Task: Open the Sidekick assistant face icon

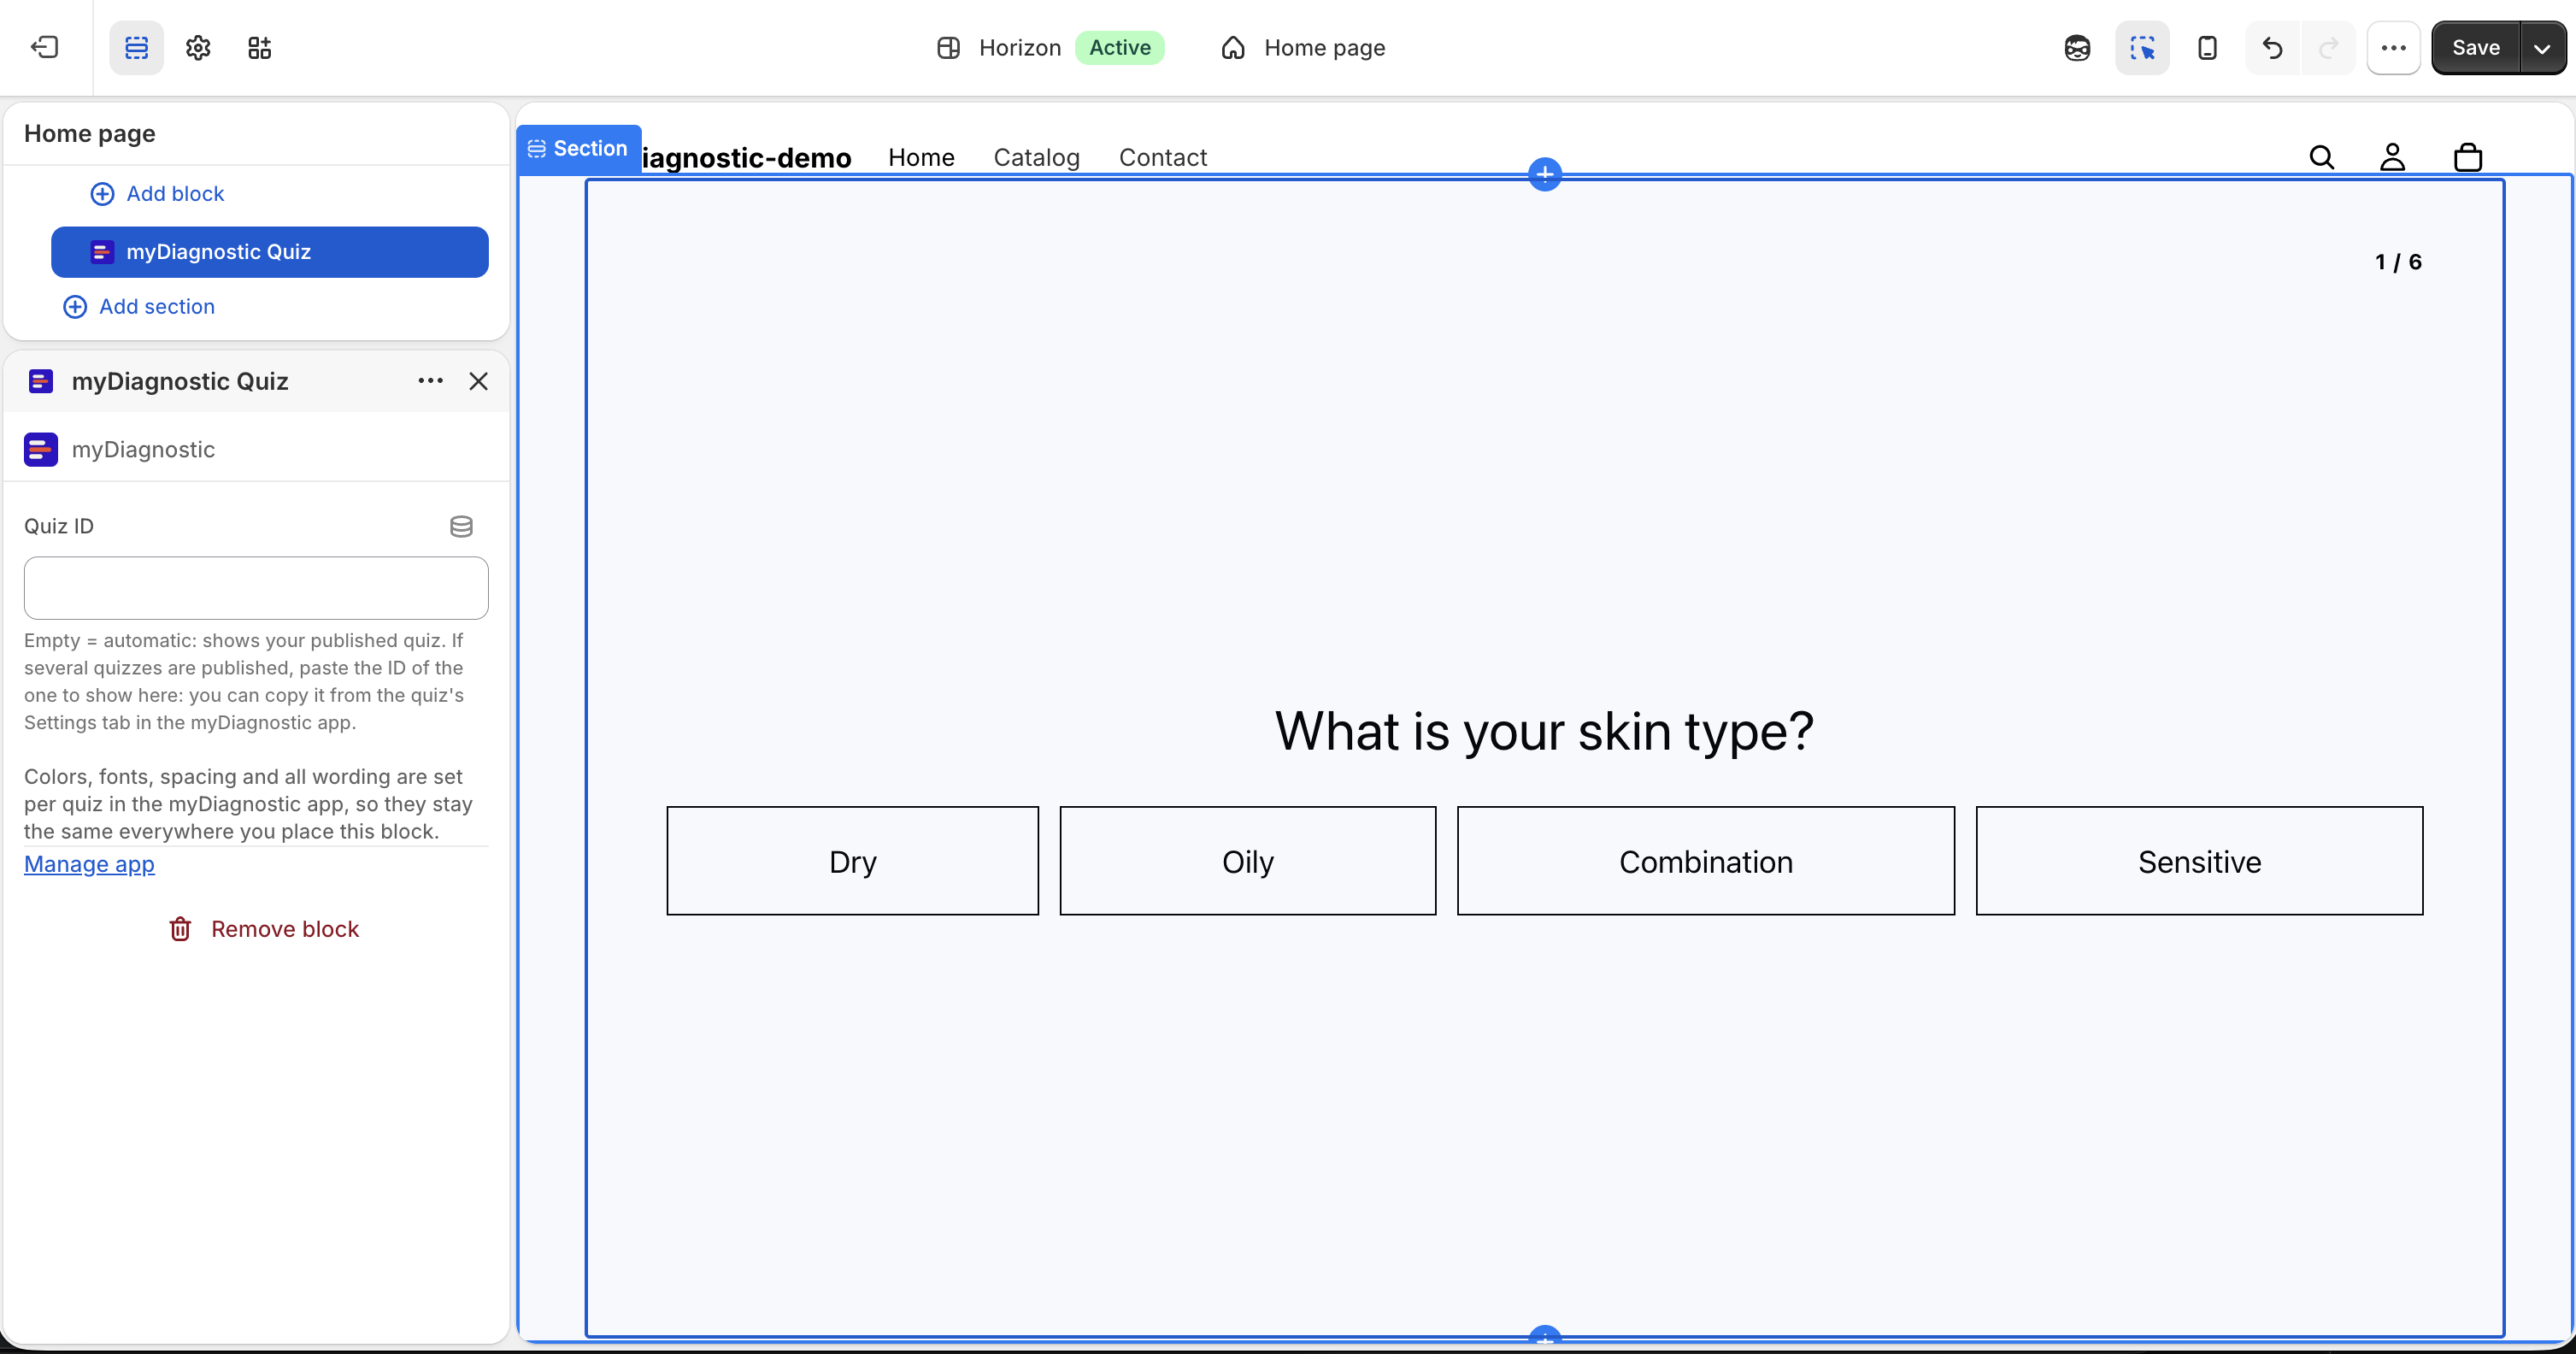Action: coord(2077,47)
